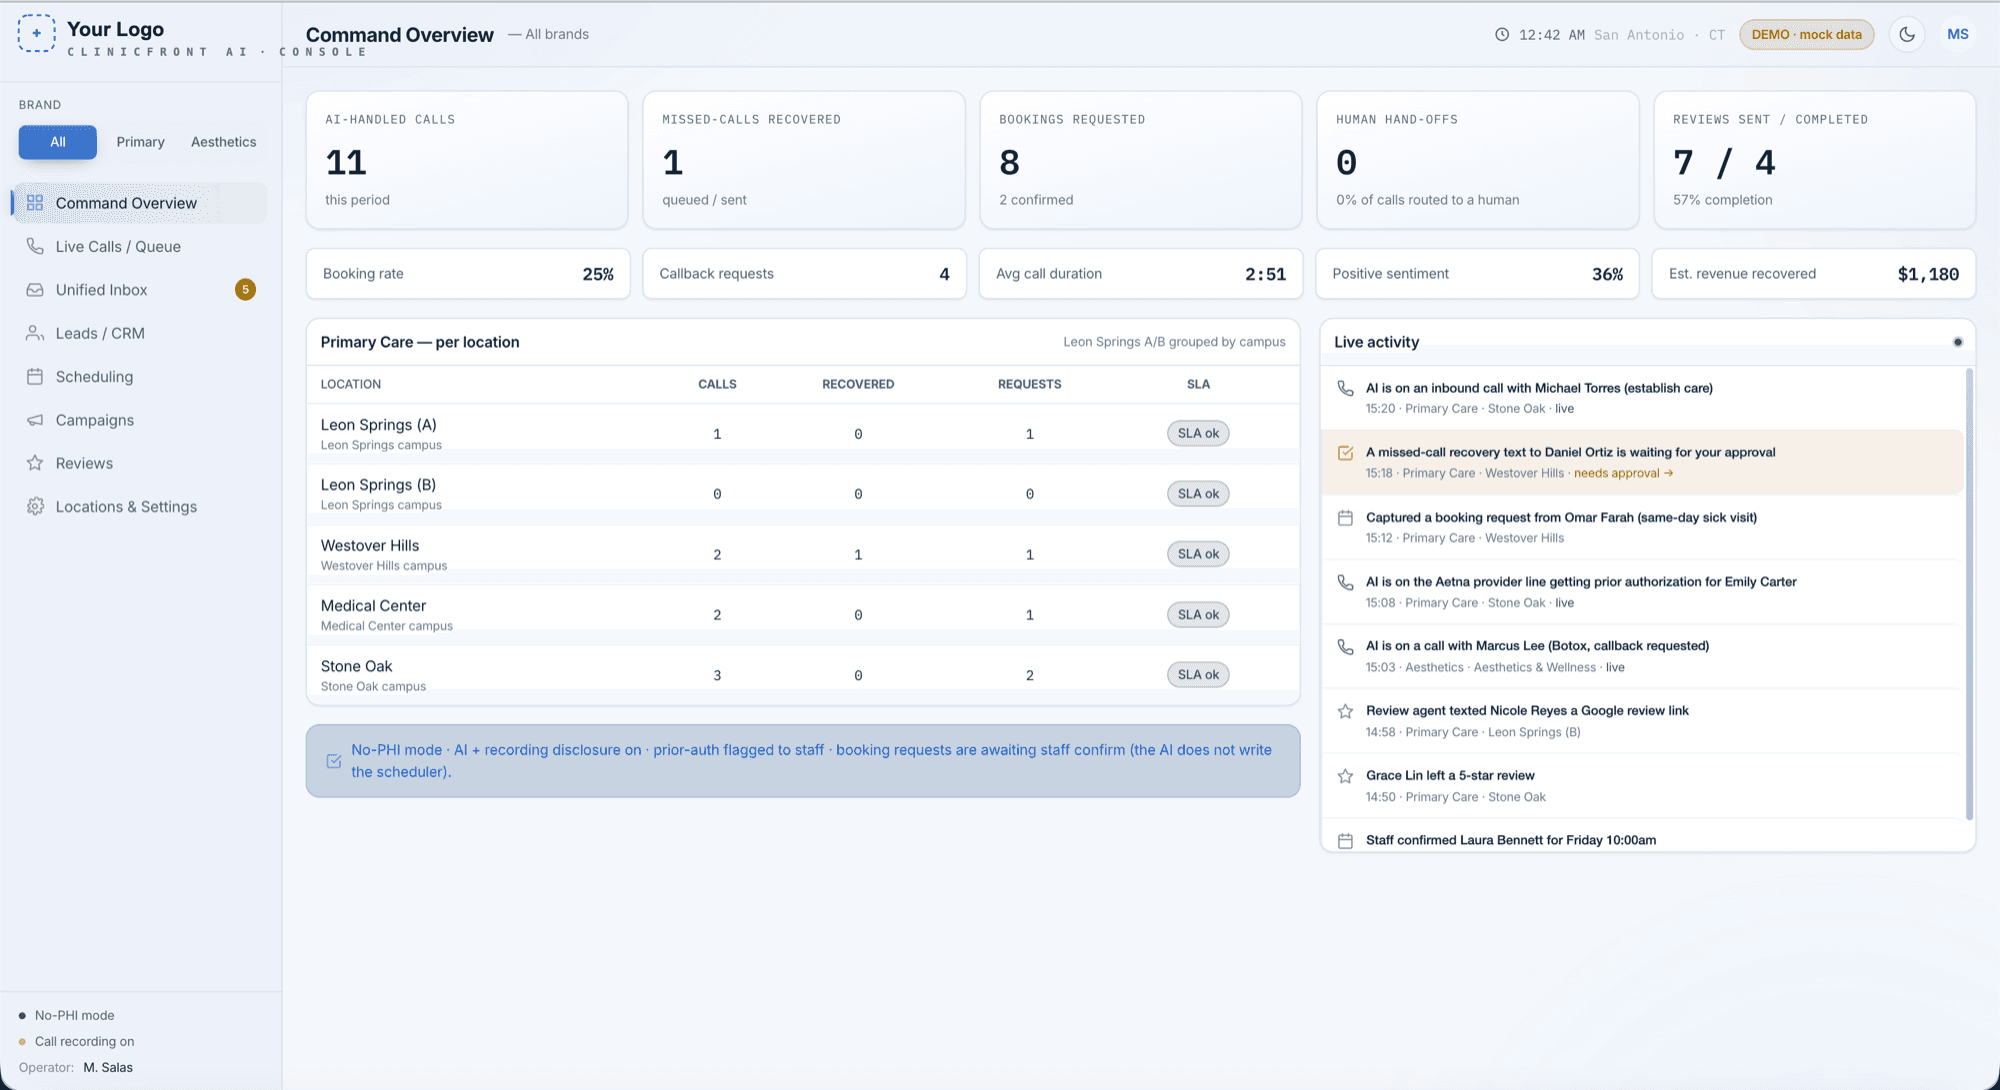Viewport: 2000px width, 1090px height.
Task: Click SLA ok badge for Leon Springs (A)
Action: pos(1198,433)
